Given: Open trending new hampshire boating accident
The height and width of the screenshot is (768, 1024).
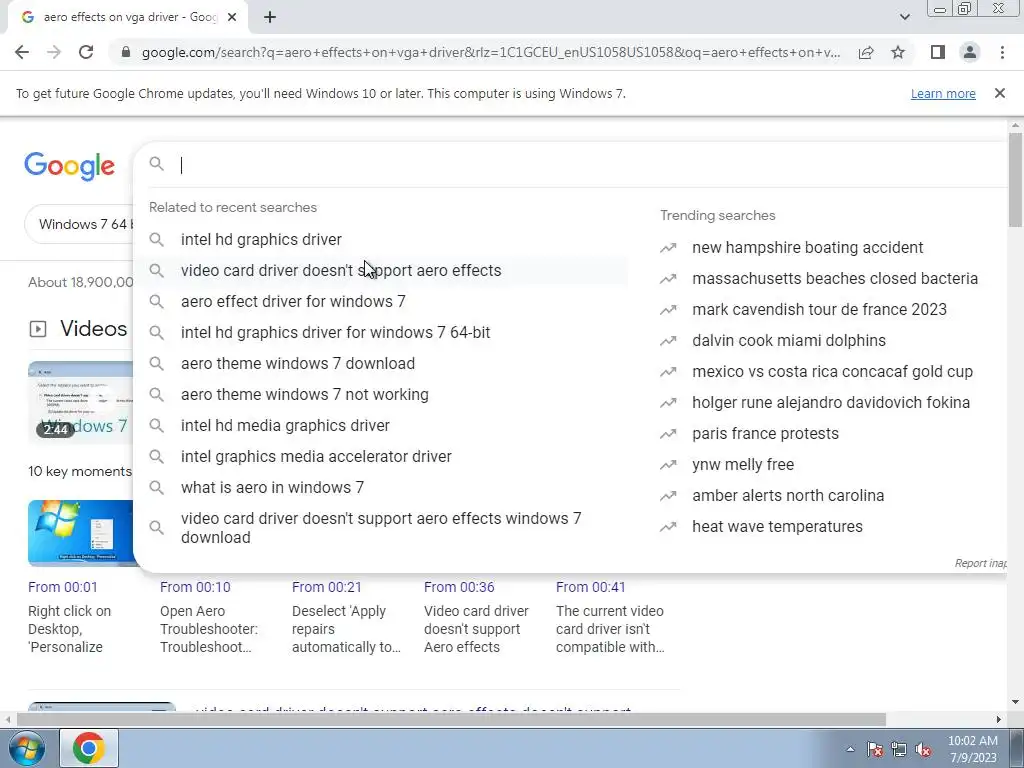Looking at the screenshot, I should pyautogui.click(x=807, y=248).
